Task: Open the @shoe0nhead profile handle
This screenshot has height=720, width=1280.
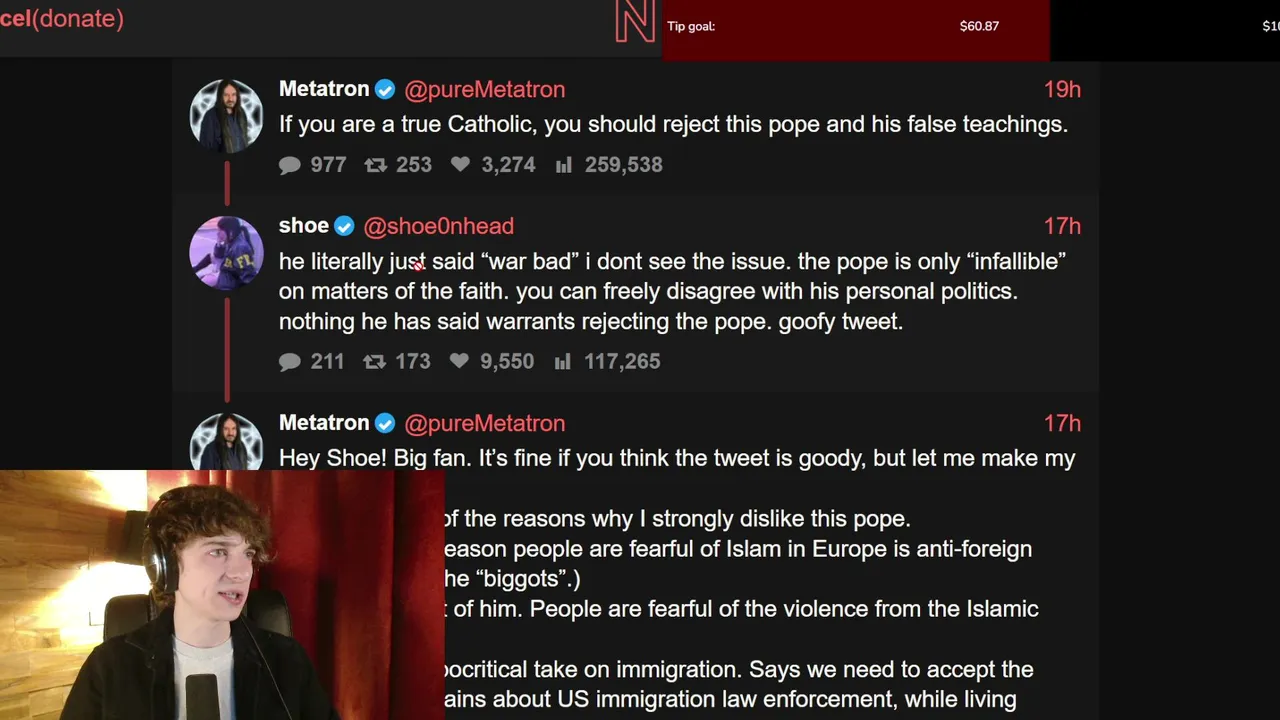Action: [x=439, y=227]
